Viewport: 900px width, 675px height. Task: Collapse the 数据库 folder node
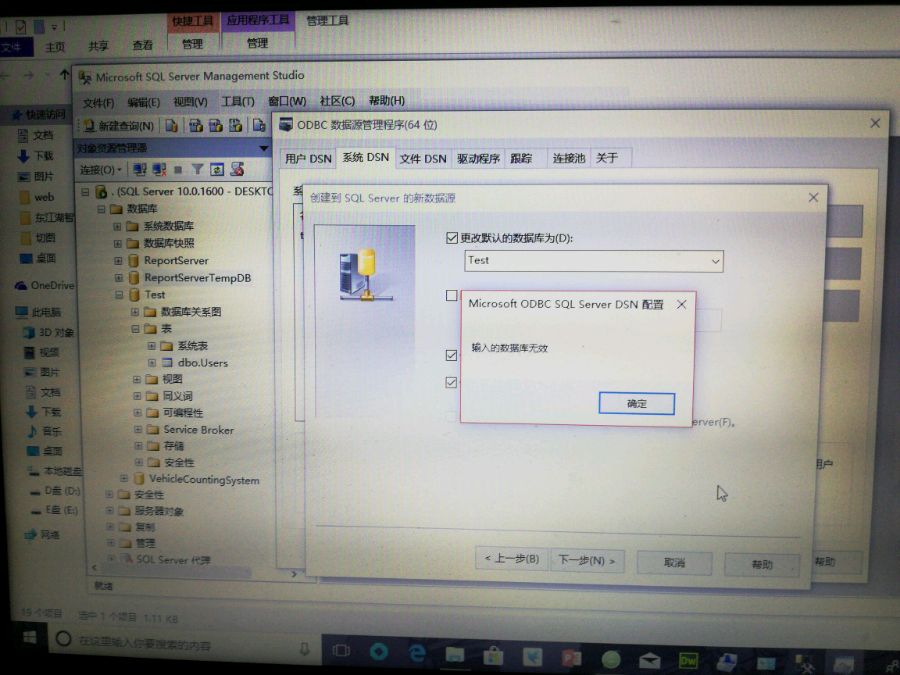tap(101, 209)
